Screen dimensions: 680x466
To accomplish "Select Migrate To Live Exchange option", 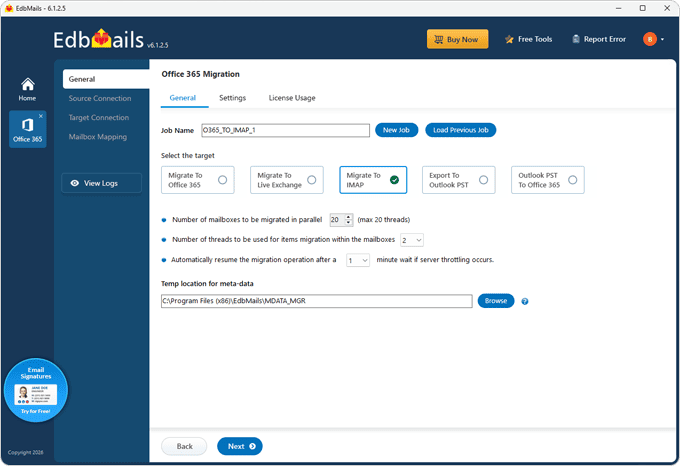I will pyautogui.click(x=287, y=180).
